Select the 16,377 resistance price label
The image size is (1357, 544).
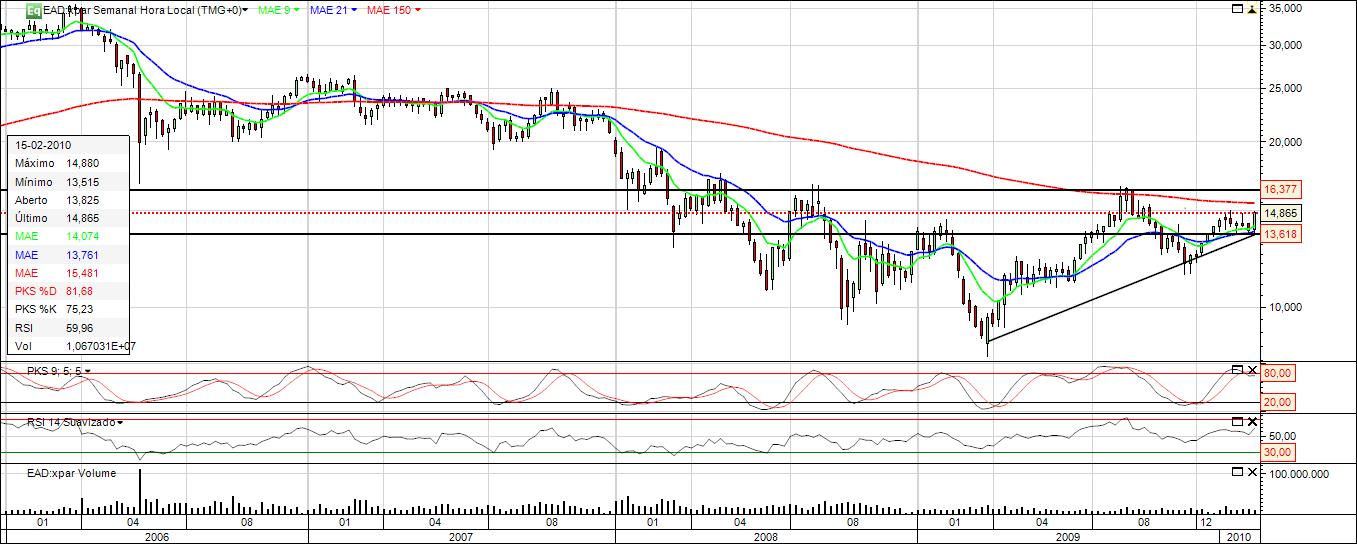pos(1280,189)
